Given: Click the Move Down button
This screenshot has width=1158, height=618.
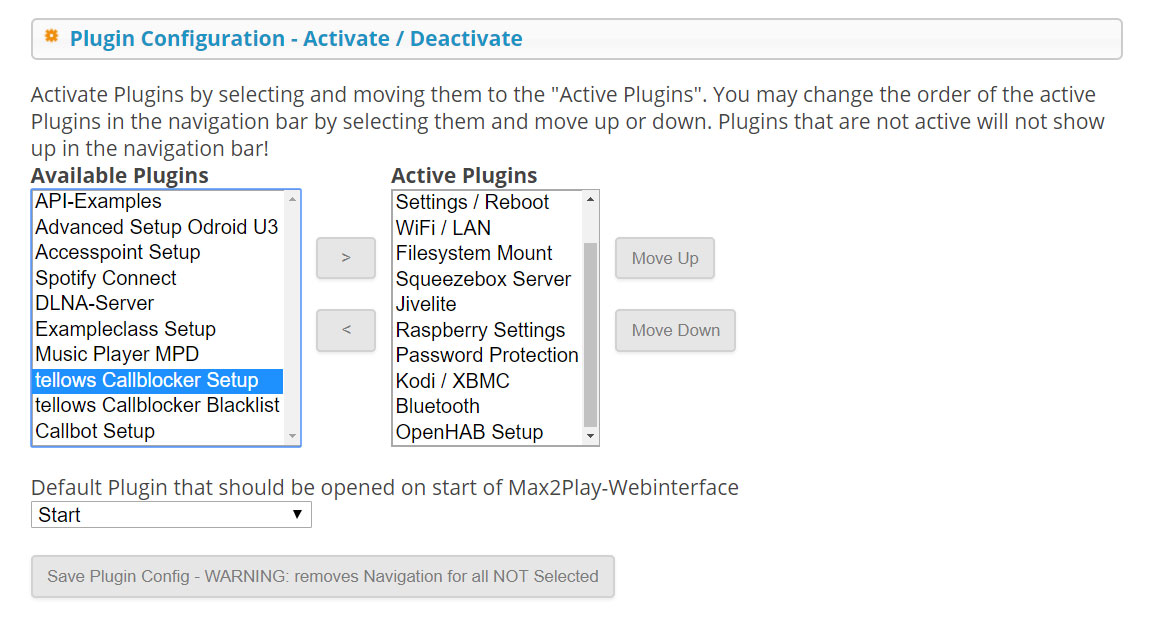Looking at the screenshot, I should point(675,330).
